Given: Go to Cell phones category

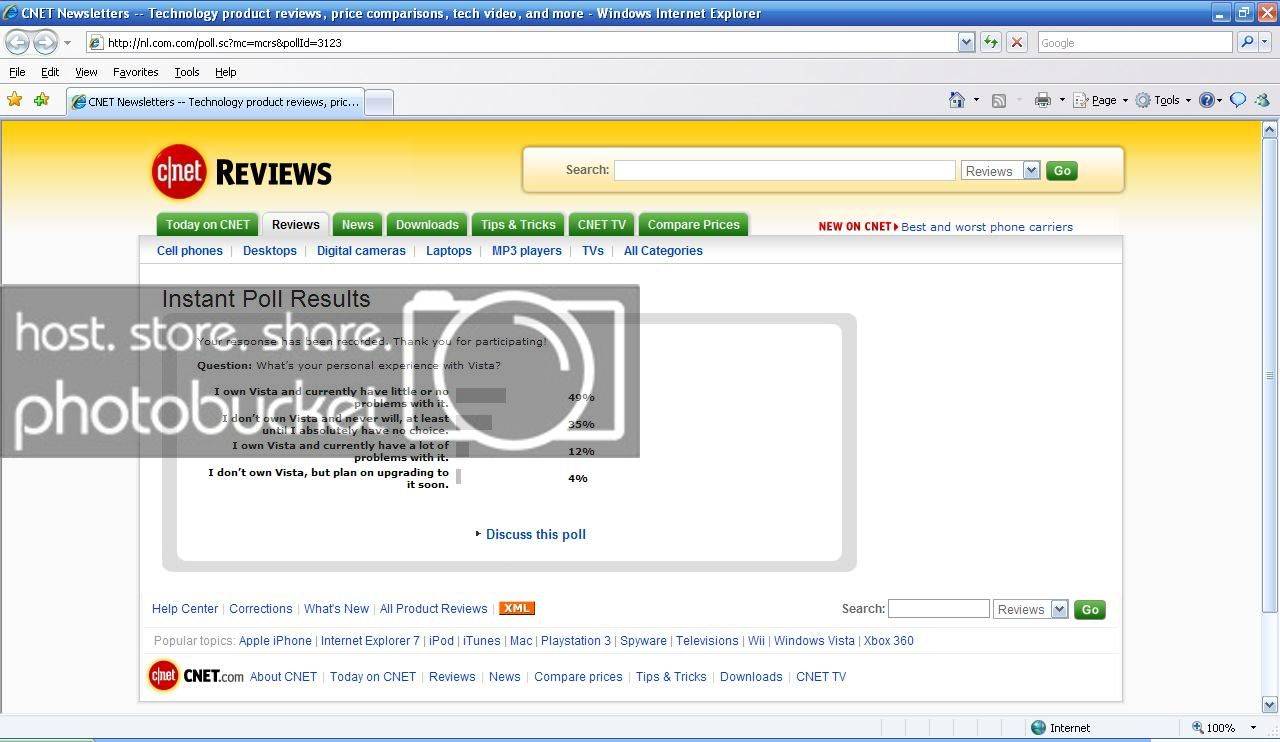Looking at the screenshot, I should coord(190,251).
